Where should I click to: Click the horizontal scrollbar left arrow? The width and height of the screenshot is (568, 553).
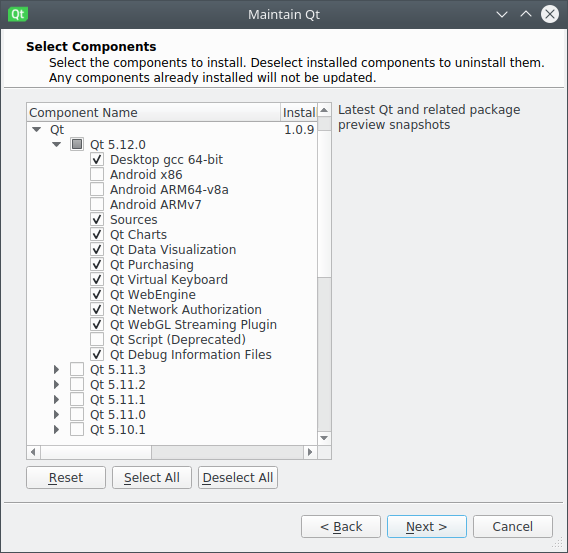coord(33,452)
